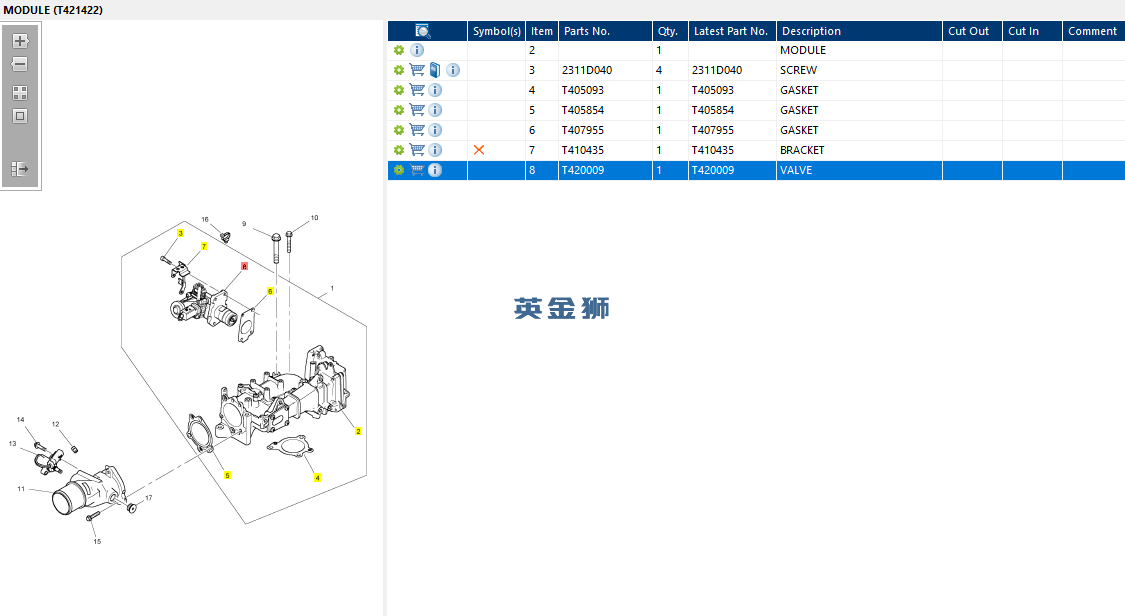Add SCREW 2311D040 to cart
Viewport: 1125px width, 616px height.
pos(417,70)
